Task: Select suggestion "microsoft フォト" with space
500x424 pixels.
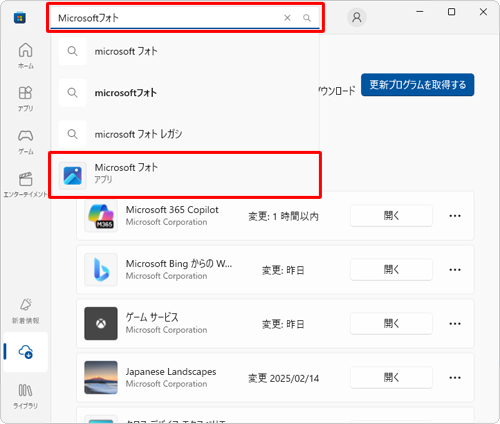Action: coord(185,51)
